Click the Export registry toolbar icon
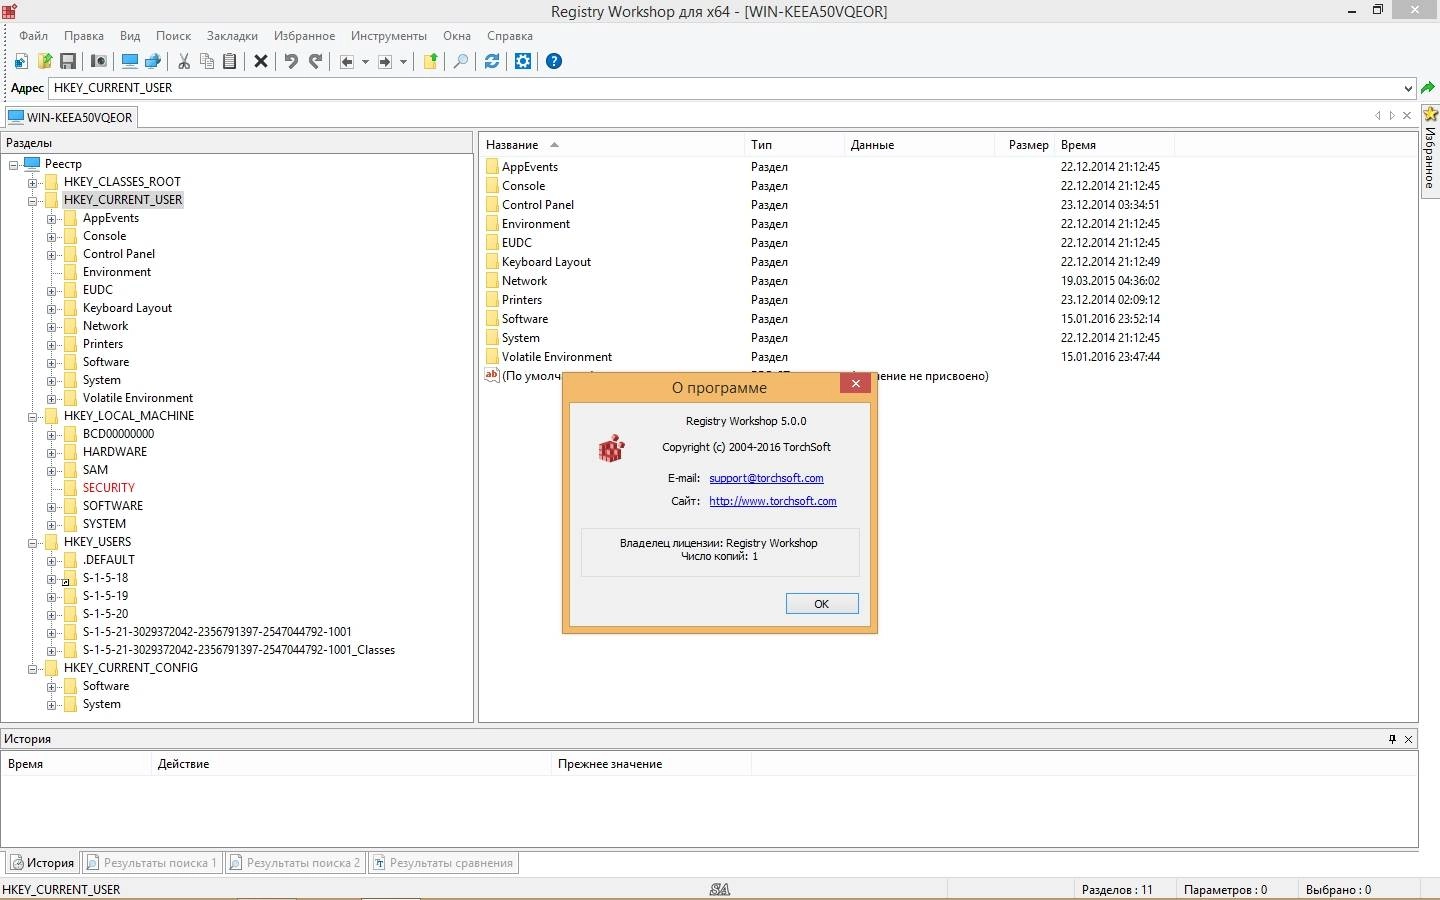Image resolution: width=1440 pixels, height=900 pixels. pyautogui.click(x=45, y=61)
